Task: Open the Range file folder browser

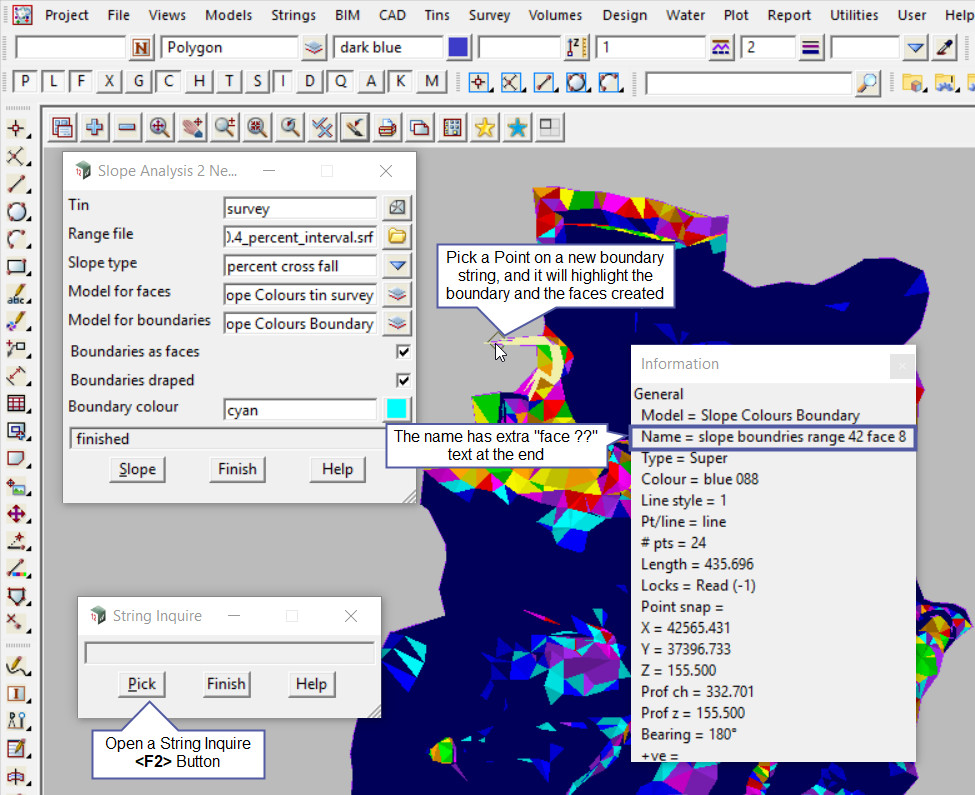Action: [397, 236]
